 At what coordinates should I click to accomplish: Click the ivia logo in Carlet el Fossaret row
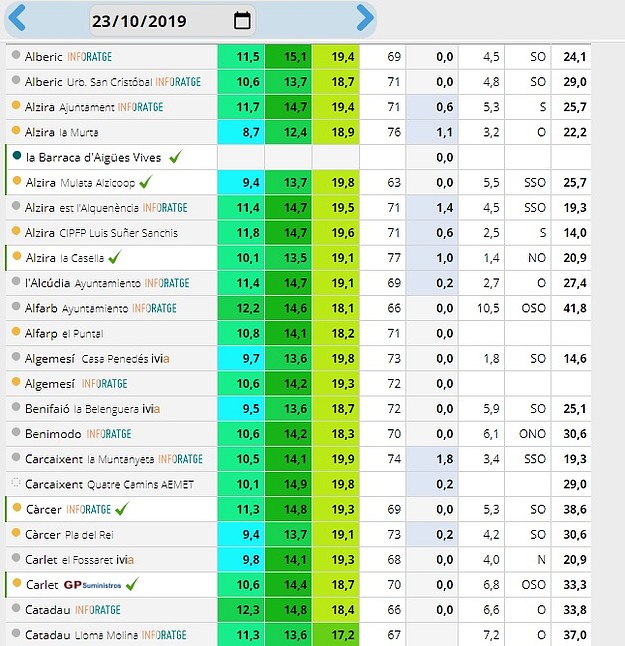(125, 560)
